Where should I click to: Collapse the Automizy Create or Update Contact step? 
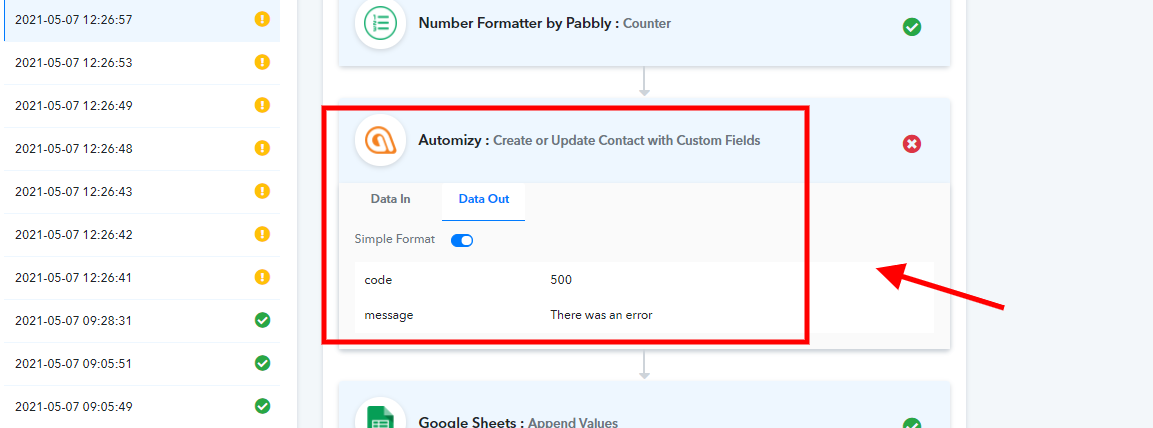644,140
